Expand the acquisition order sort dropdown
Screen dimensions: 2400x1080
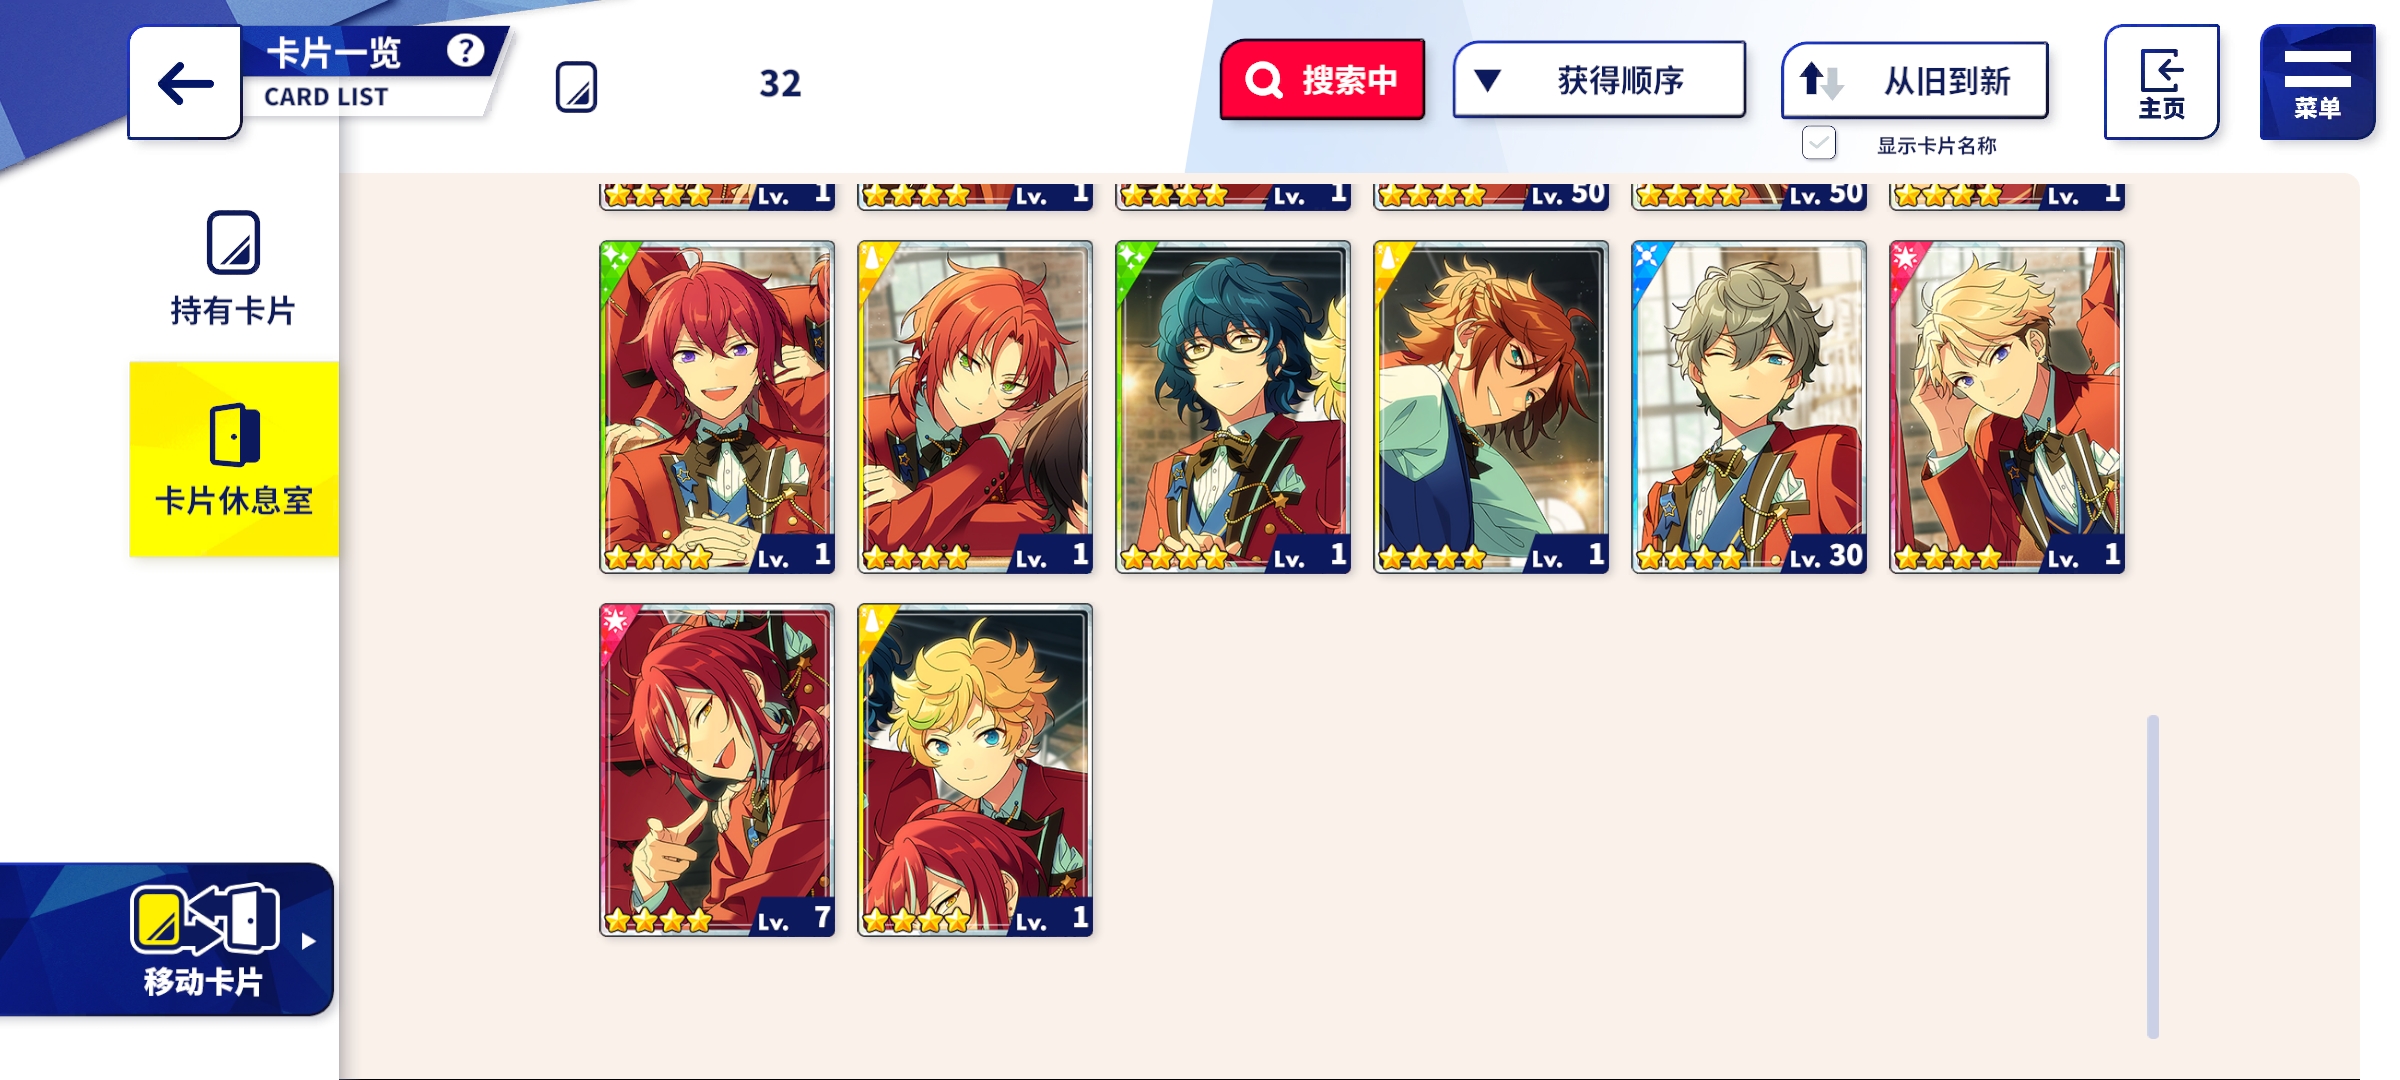[x=1599, y=80]
